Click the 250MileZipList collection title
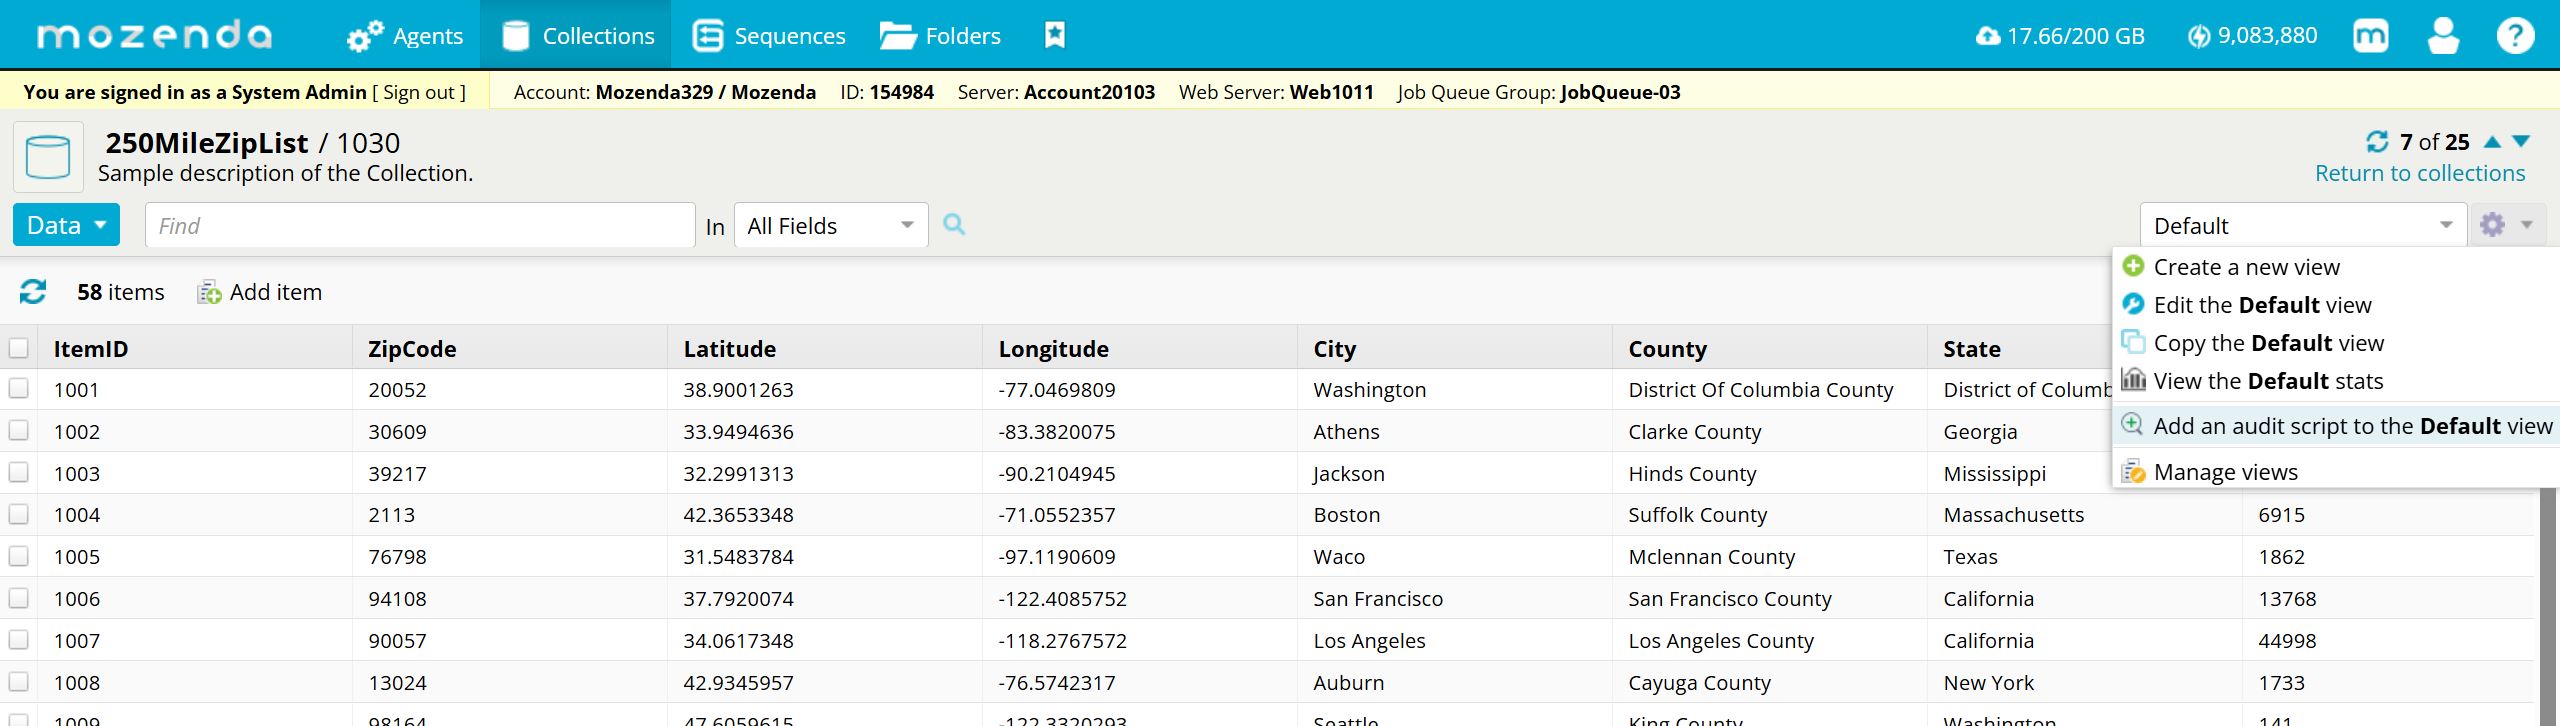The image size is (2560, 726). (x=207, y=143)
